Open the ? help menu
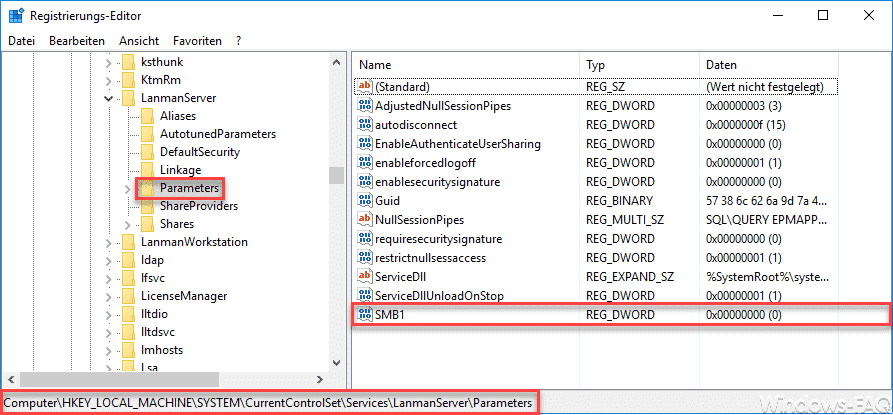The height and width of the screenshot is (415, 893). [x=239, y=41]
